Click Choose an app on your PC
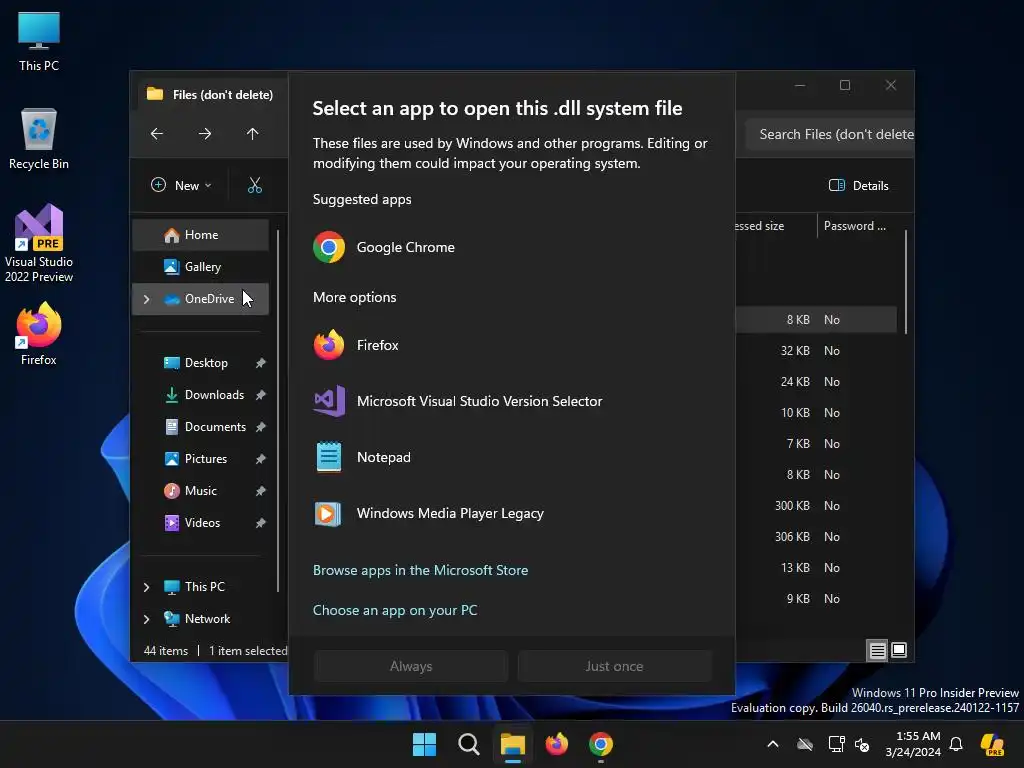This screenshot has height=768, width=1024. coord(394,610)
